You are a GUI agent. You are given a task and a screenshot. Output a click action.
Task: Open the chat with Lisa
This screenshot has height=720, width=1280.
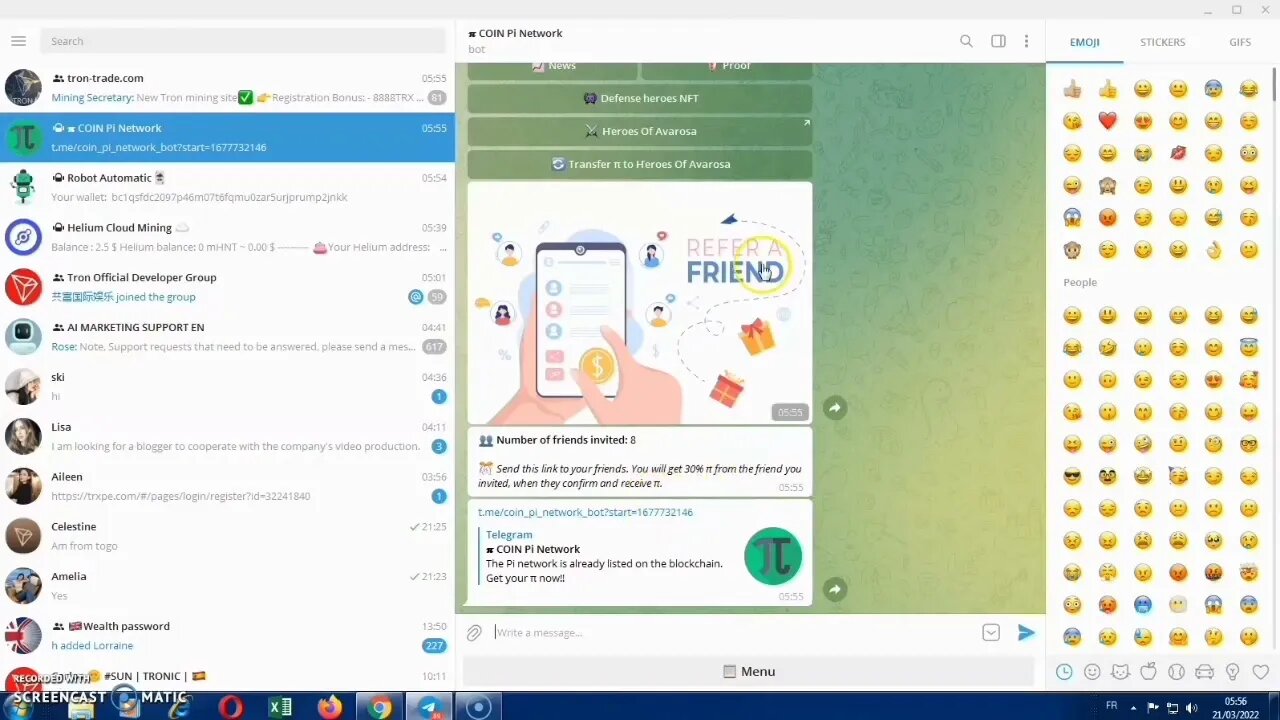(x=227, y=436)
